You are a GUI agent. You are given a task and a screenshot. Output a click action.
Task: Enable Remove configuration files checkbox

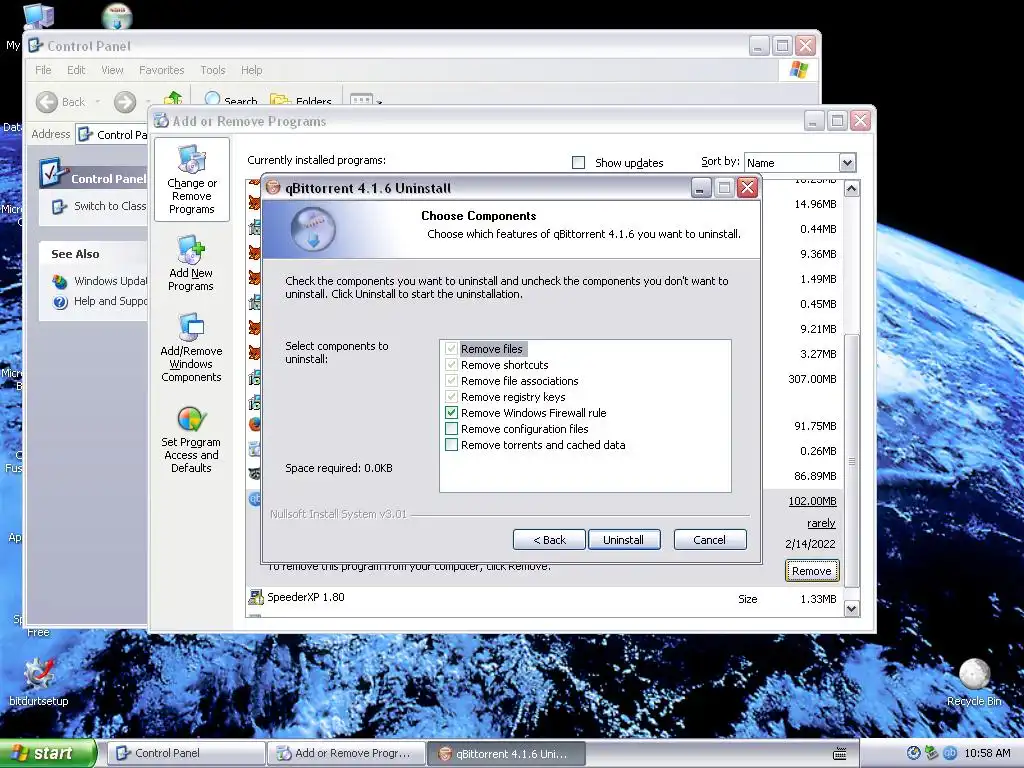tap(451, 428)
